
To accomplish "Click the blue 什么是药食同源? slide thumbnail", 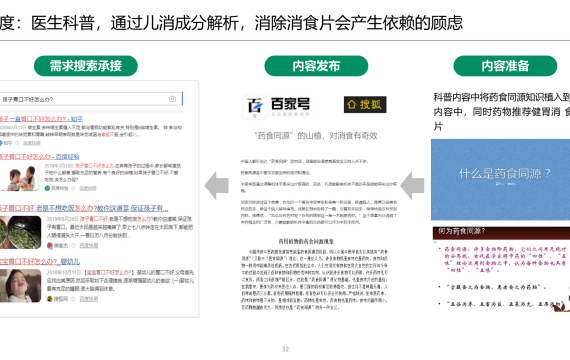I will 501,180.
